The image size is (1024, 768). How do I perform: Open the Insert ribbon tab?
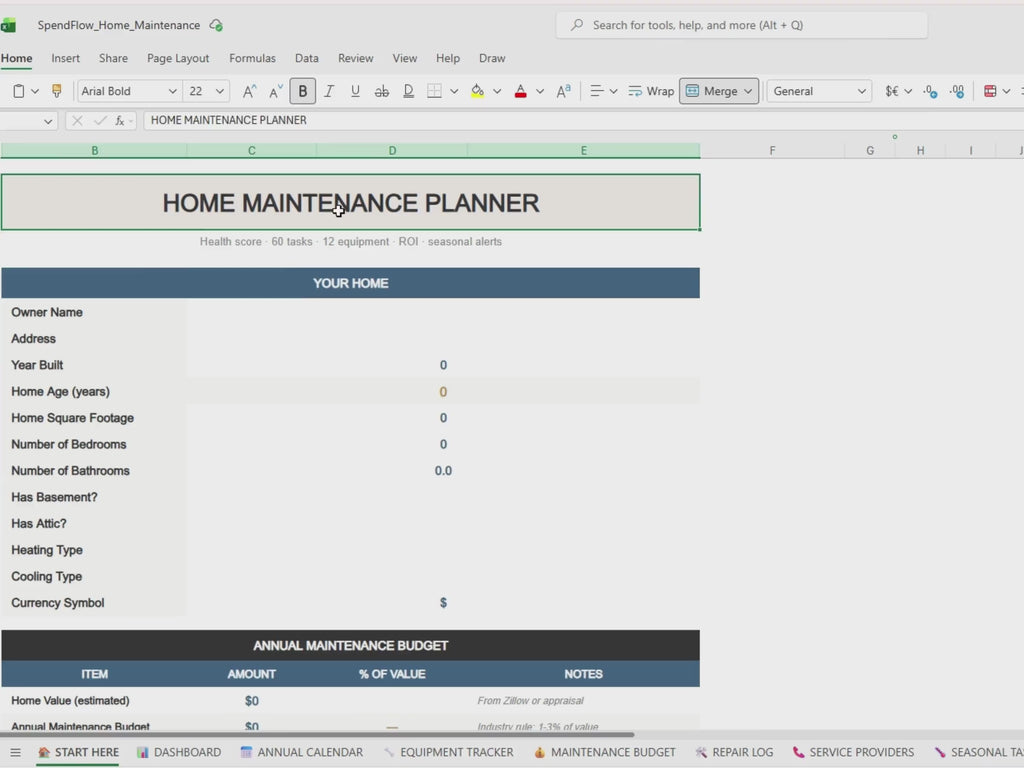click(65, 58)
